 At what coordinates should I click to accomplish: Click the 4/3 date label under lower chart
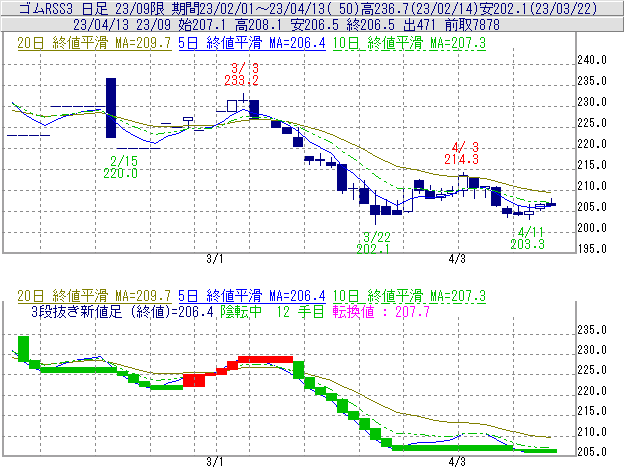[x=457, y=462]
